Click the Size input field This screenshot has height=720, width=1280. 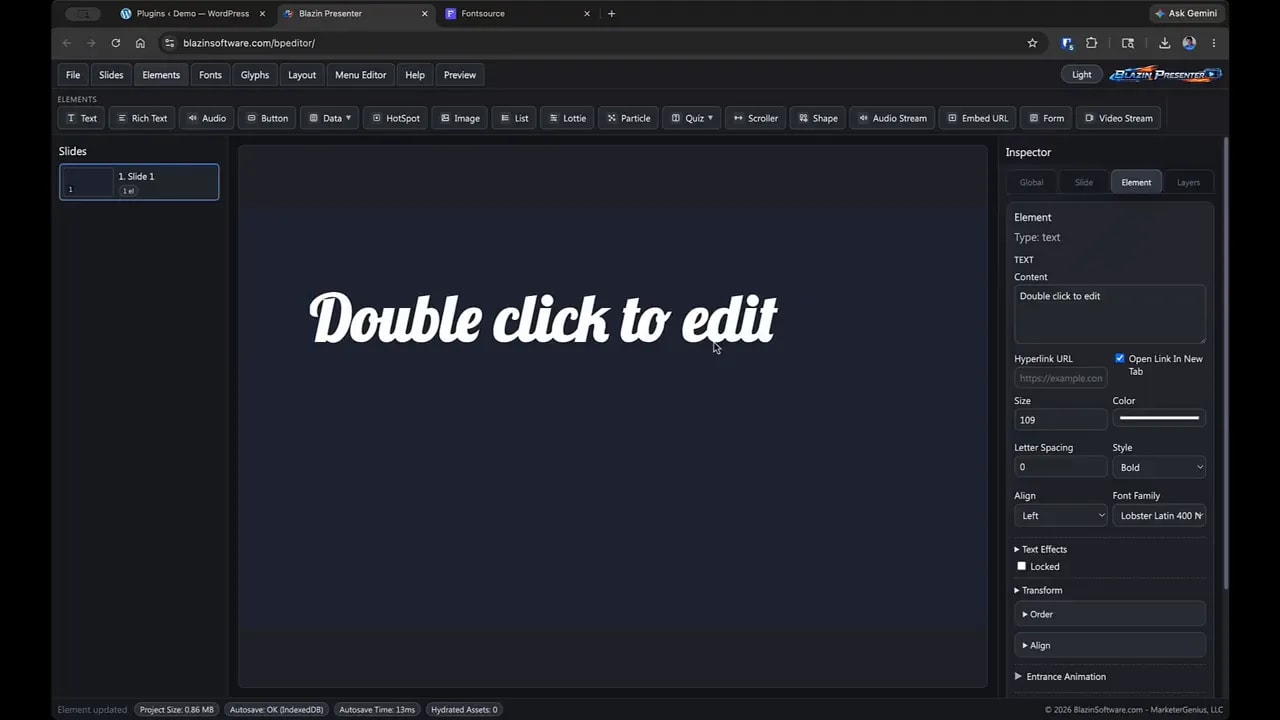pyautogui.click(x=1060, y=420)
